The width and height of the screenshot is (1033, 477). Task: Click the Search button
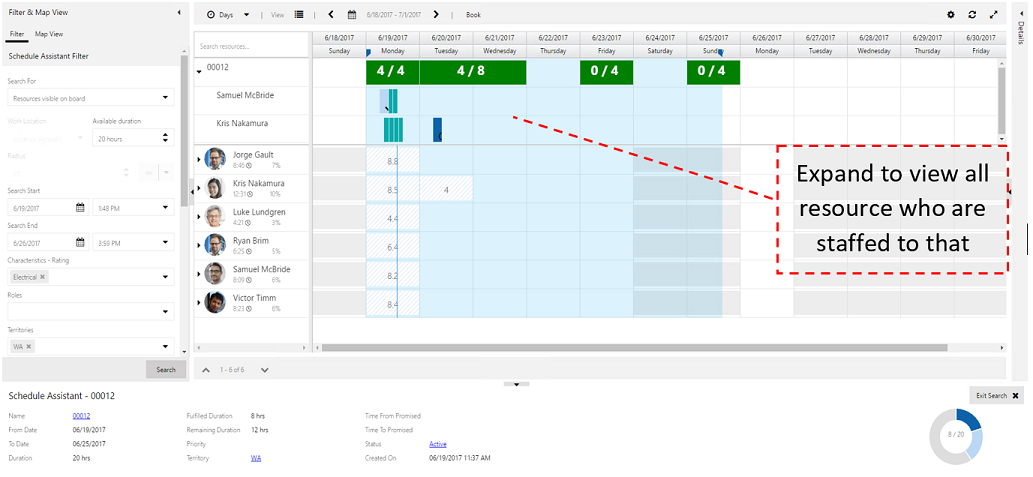pos(166,369)
